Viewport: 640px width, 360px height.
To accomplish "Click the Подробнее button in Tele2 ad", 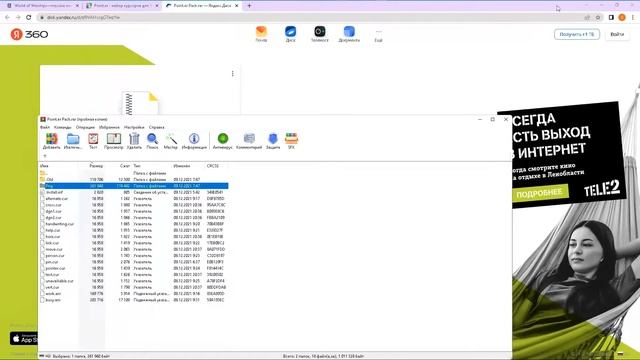I will click(x=539, y=193).
